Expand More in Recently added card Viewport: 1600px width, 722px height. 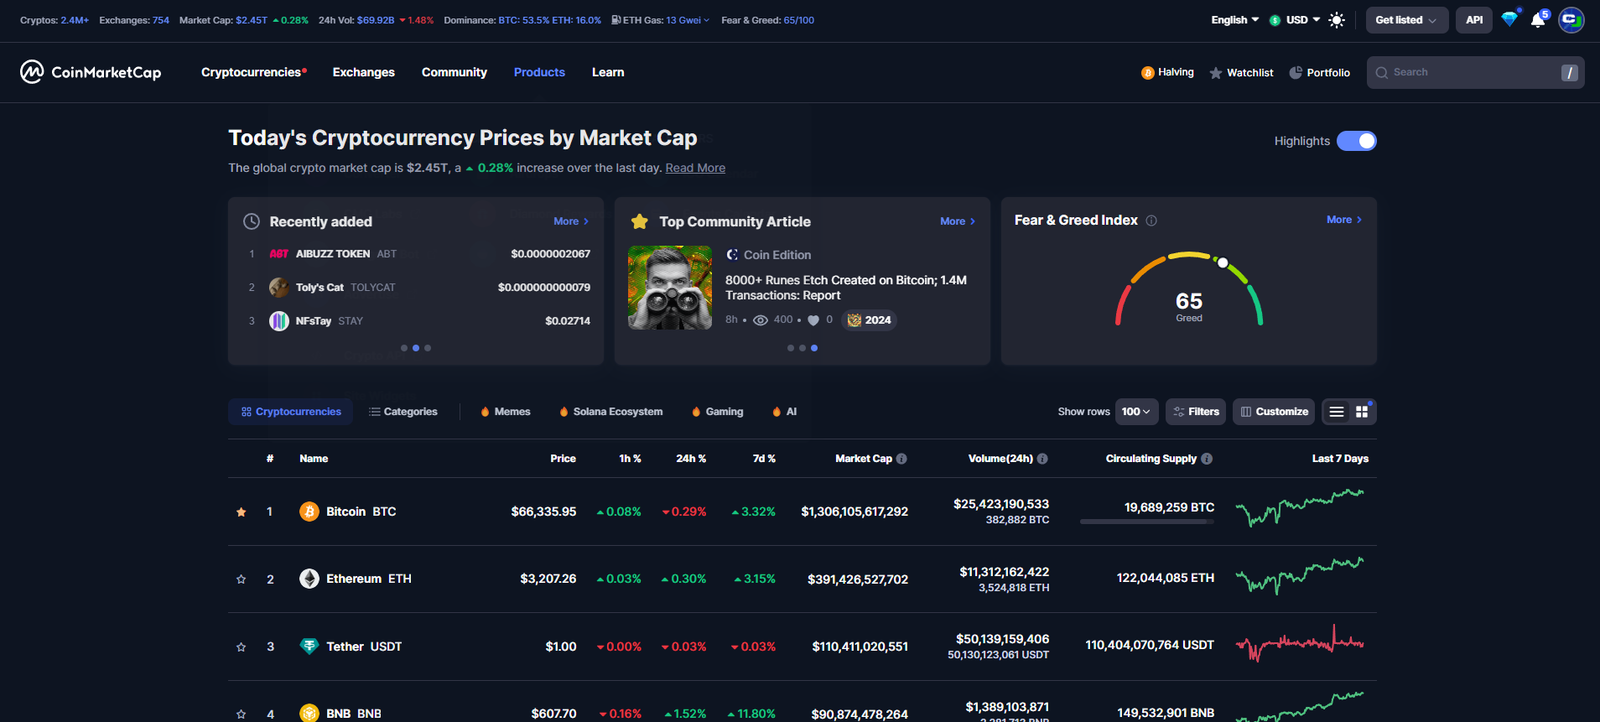571,221
